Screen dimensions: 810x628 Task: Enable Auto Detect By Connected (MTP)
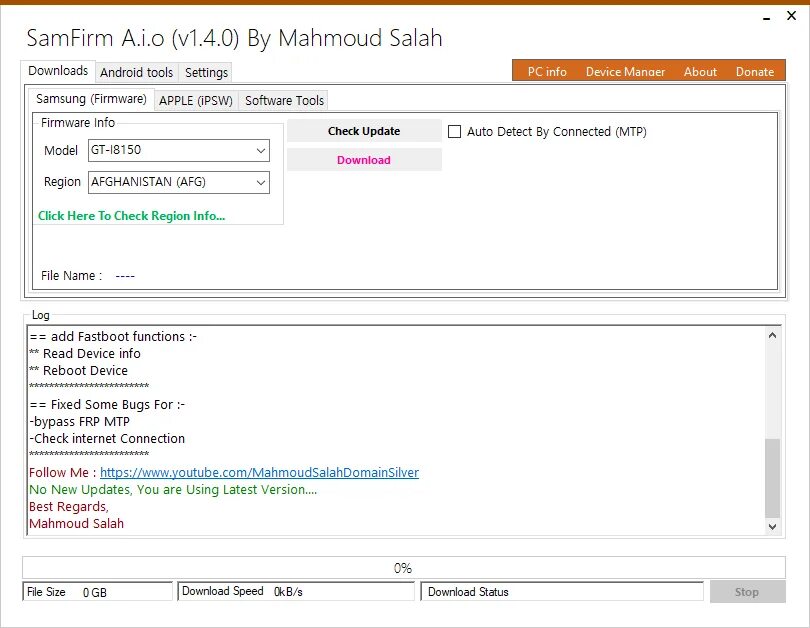coord(455,131)
